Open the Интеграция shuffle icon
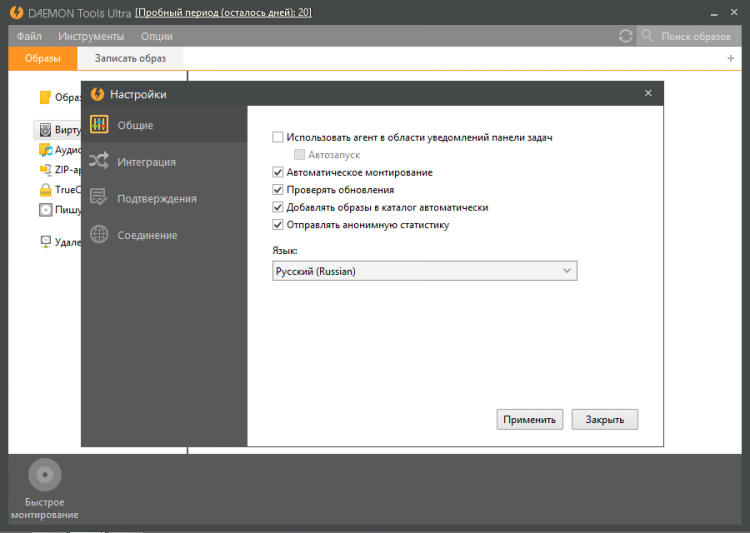Screen dimensions: 750x533 [99, 161]
